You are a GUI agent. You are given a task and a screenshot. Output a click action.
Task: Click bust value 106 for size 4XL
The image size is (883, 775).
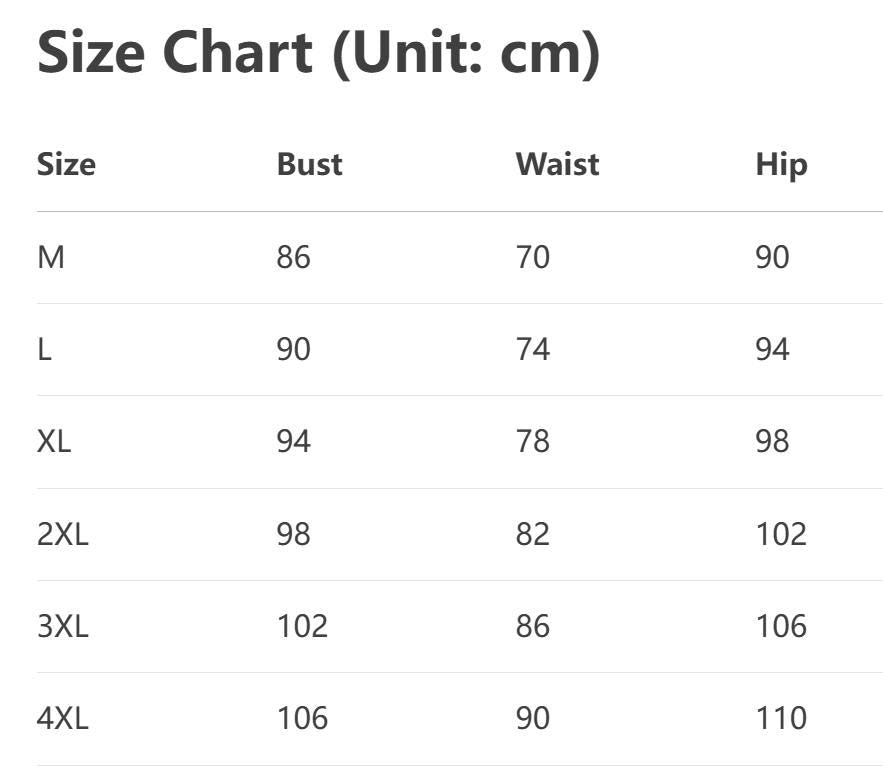[x=302, y=718]
